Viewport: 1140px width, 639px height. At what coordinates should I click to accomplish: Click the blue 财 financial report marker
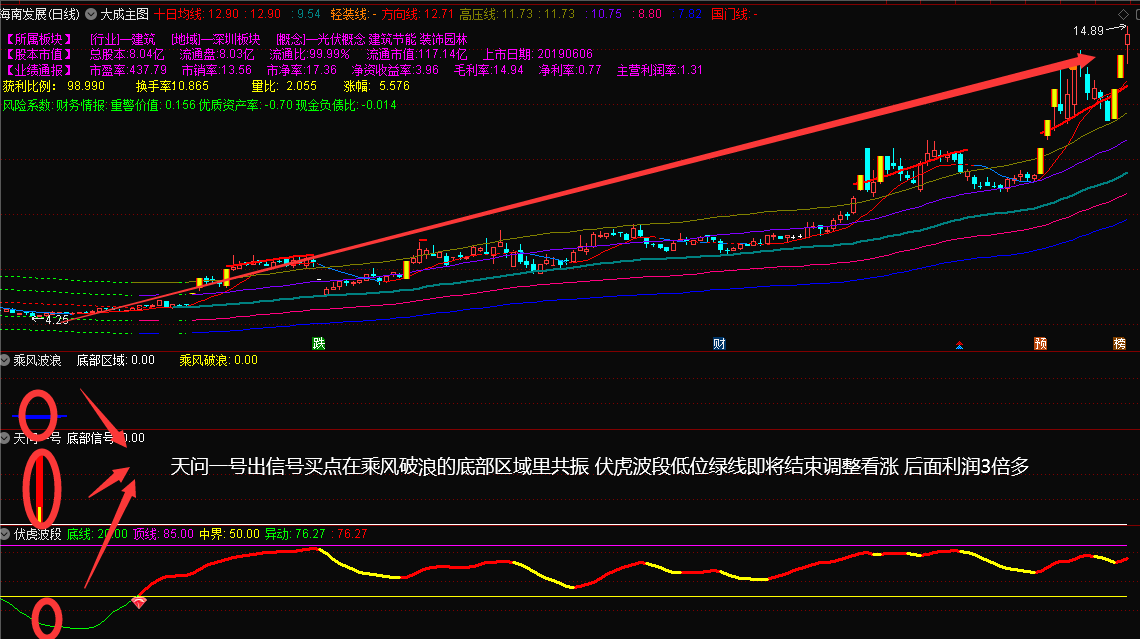[719, 343]
